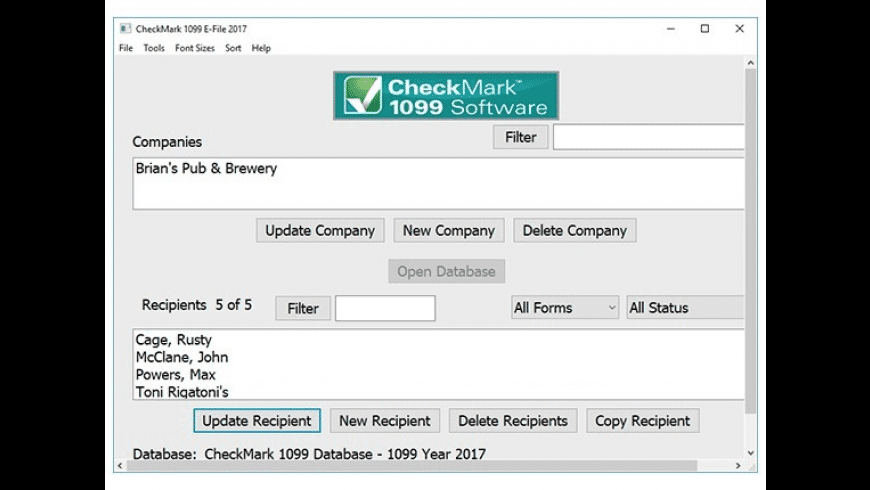The height and width of the screenshot is (490, 870).
Task: Click the recipients Filter button
Action: coord(303,309)
